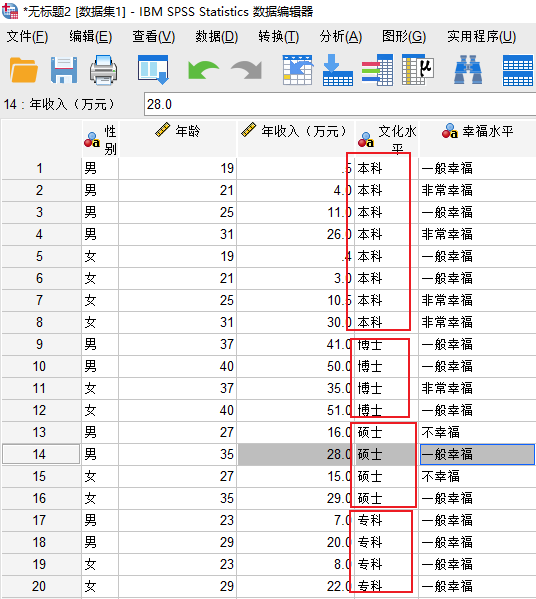
Task: Click age cell 29 in row 18
Action: 178,542
